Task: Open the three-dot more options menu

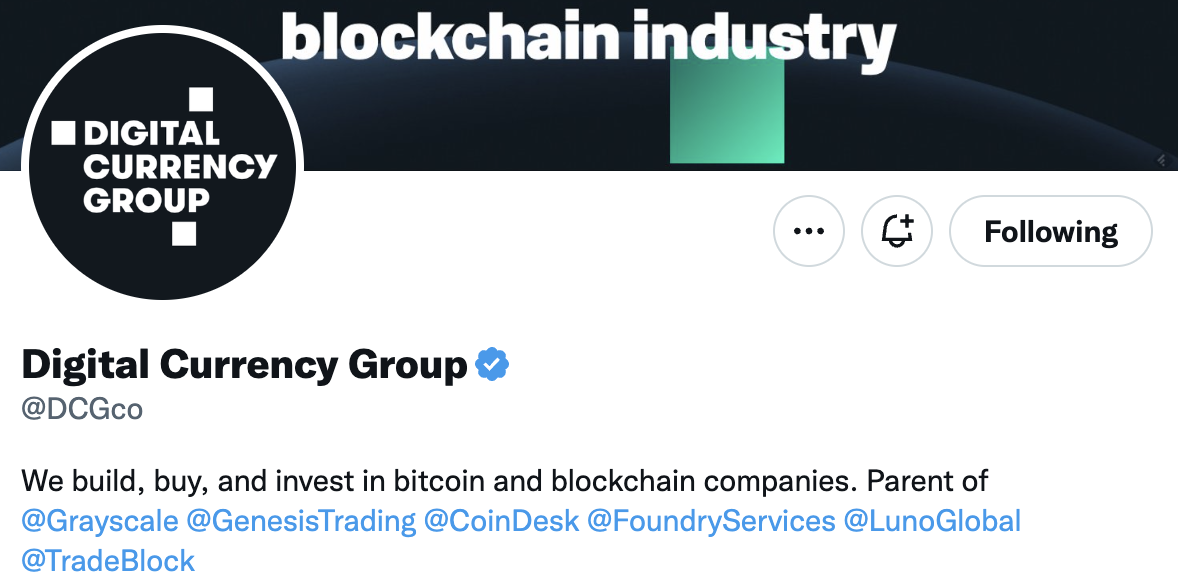Action: point(808,231)
